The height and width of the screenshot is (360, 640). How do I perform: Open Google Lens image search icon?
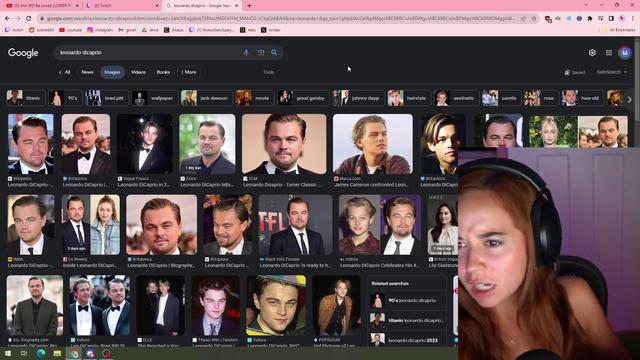[260, 53]
